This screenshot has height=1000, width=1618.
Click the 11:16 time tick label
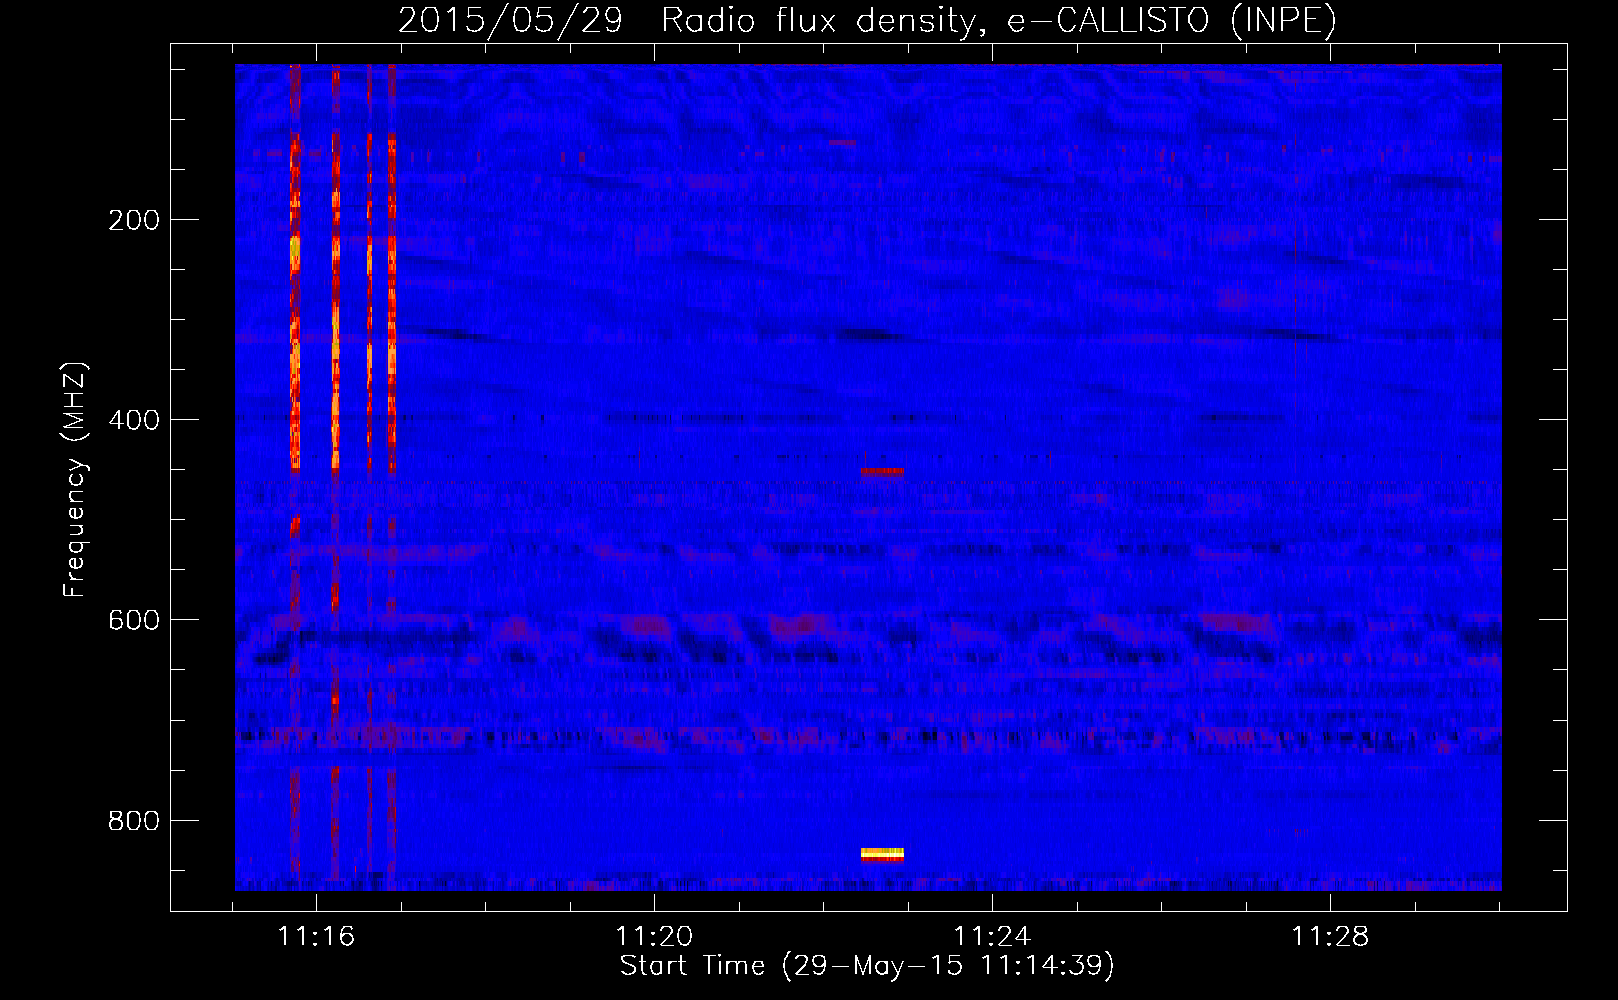316,937
